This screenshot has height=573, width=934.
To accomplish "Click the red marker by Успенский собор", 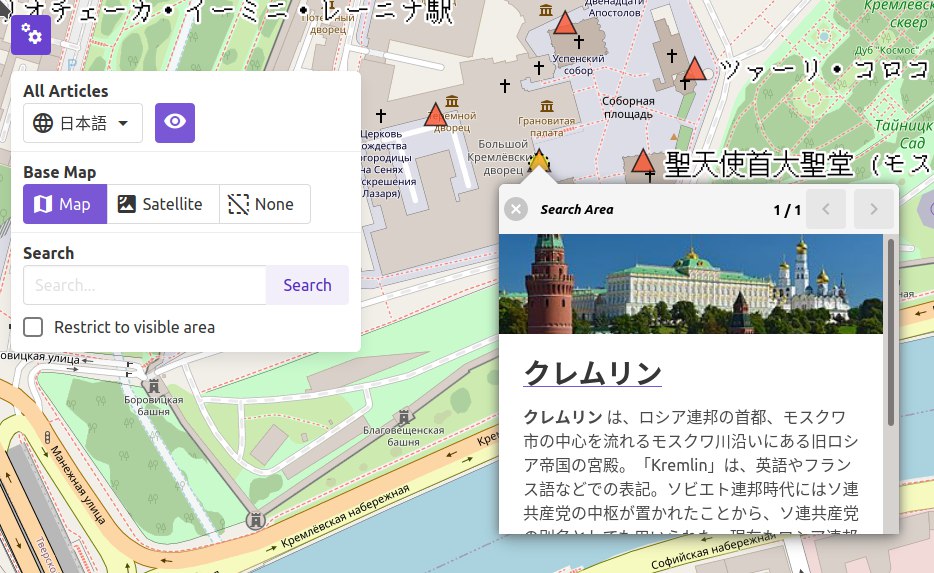I will pos(565,24).
